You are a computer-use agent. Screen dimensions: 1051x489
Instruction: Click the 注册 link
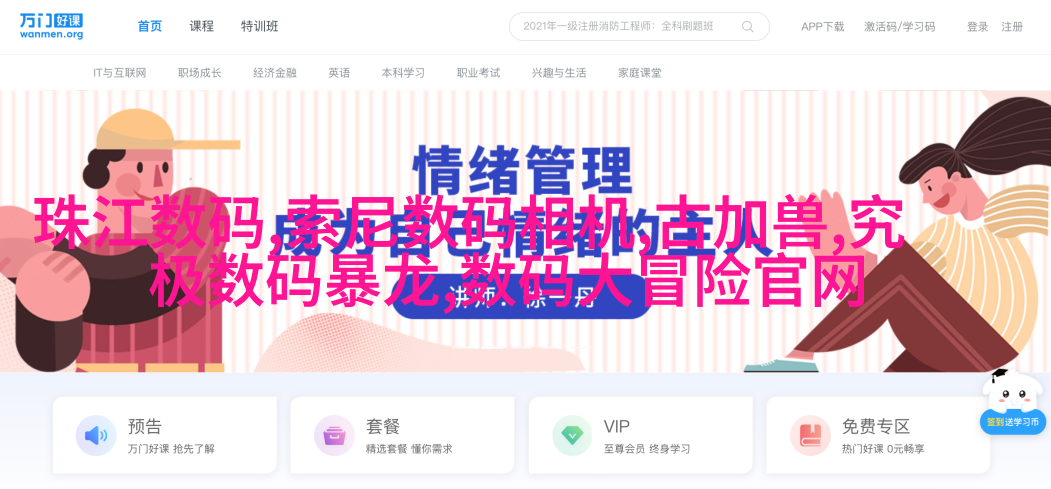[x=1012, y=27]
